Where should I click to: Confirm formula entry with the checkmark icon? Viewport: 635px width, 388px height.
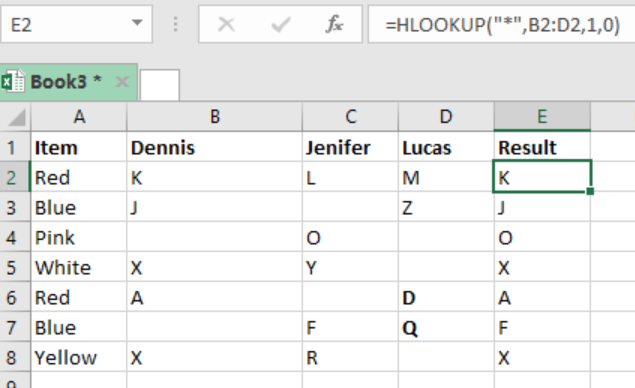point(280,24)
